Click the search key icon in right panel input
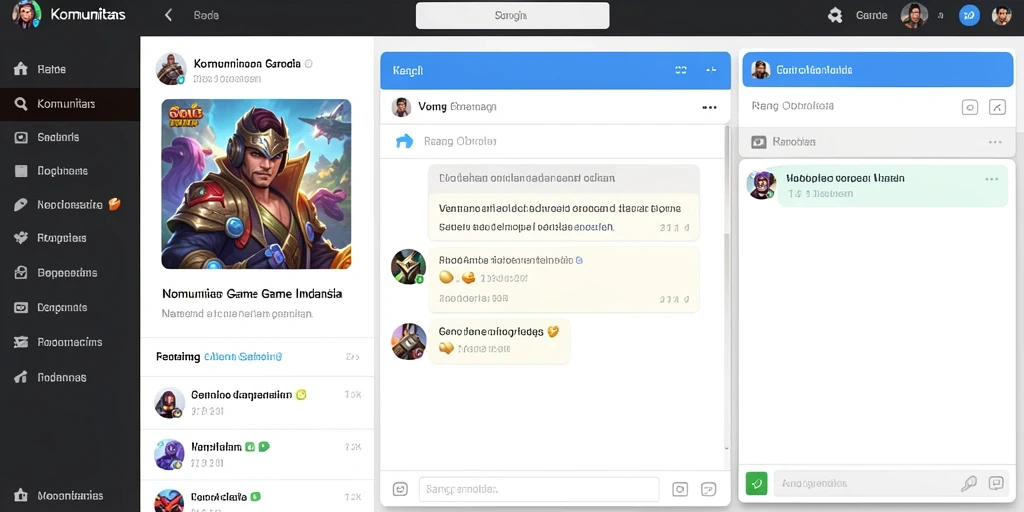 click(x=968, y=483)
